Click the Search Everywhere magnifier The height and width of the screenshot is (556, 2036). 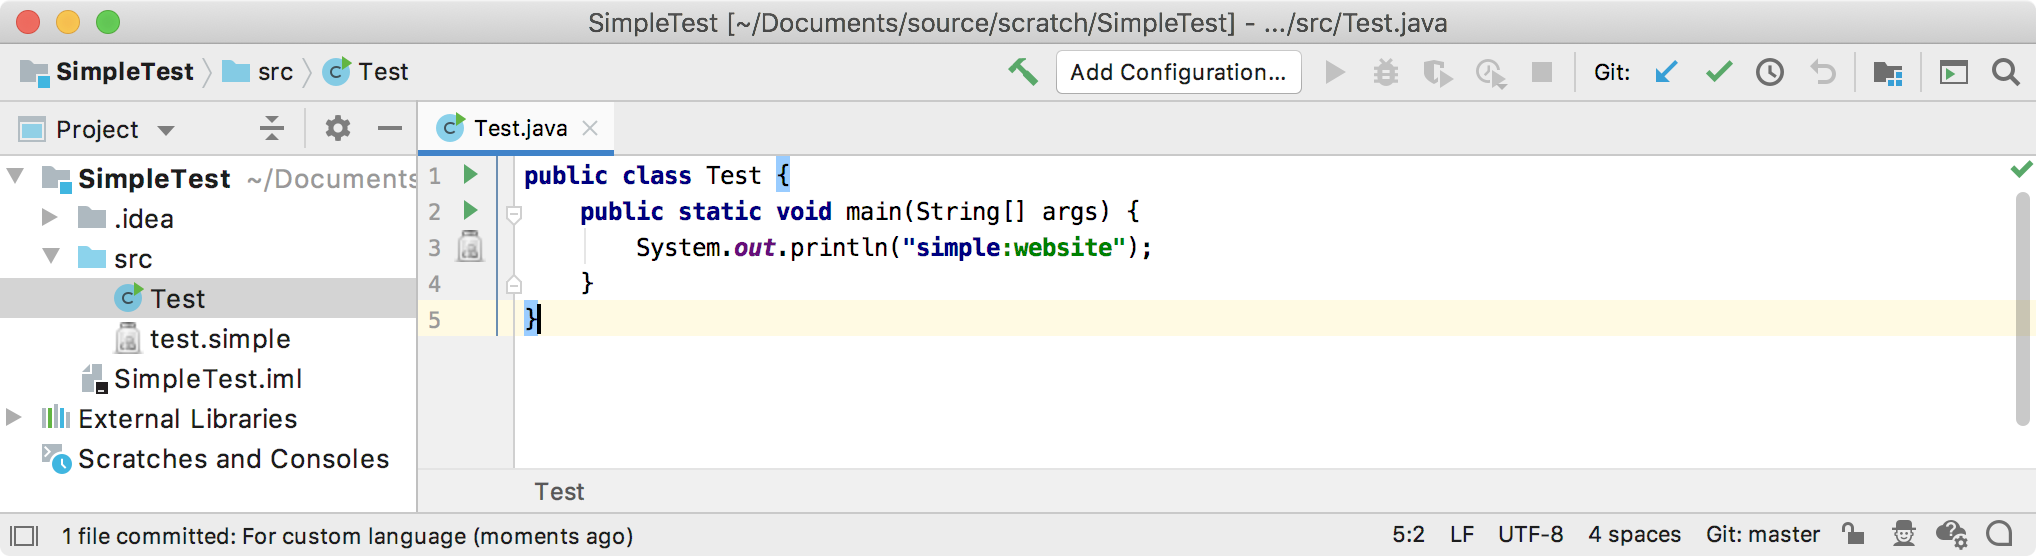(2005, 72)
